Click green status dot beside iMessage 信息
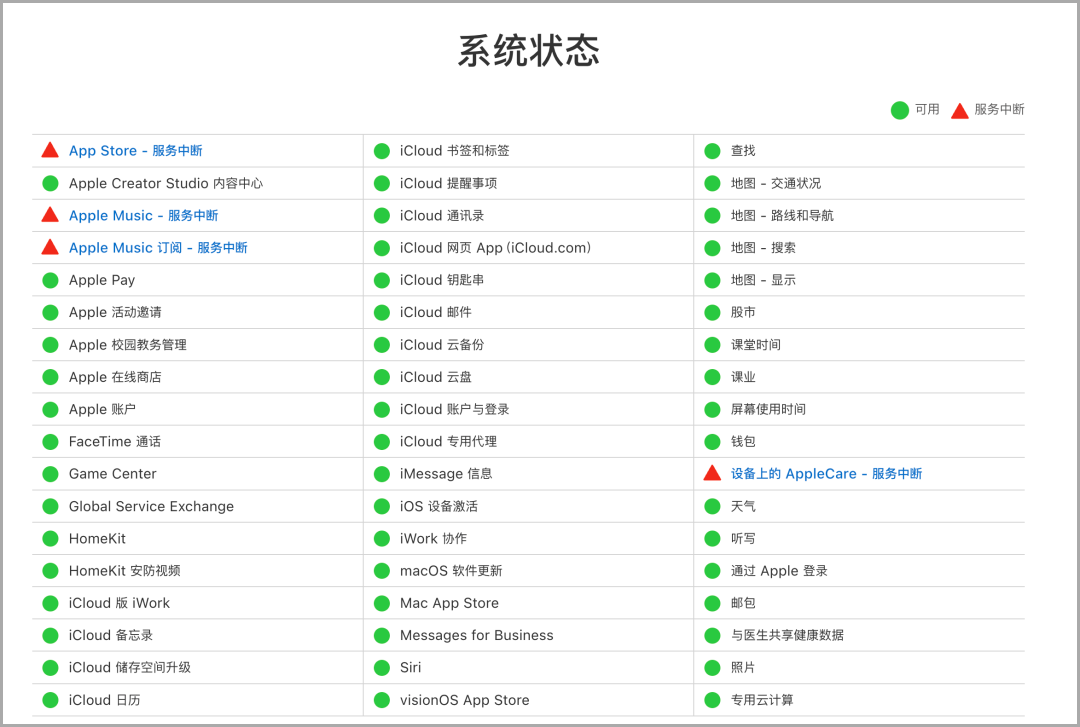Viewport: 1080px width, 727px height. click(382, 474)
